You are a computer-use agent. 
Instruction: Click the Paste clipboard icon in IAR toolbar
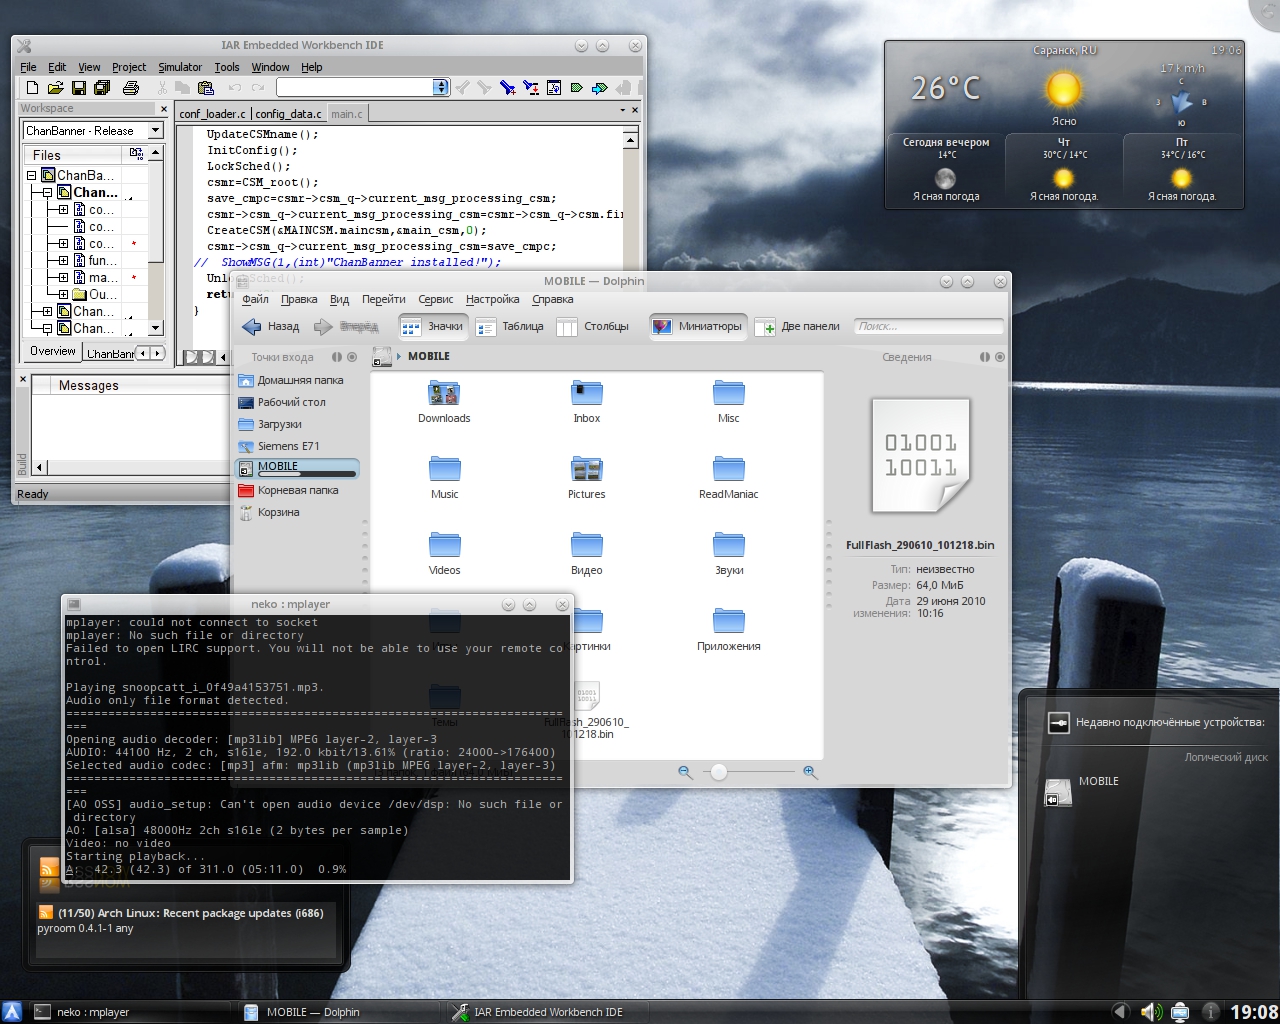click(x=205, y=88)
